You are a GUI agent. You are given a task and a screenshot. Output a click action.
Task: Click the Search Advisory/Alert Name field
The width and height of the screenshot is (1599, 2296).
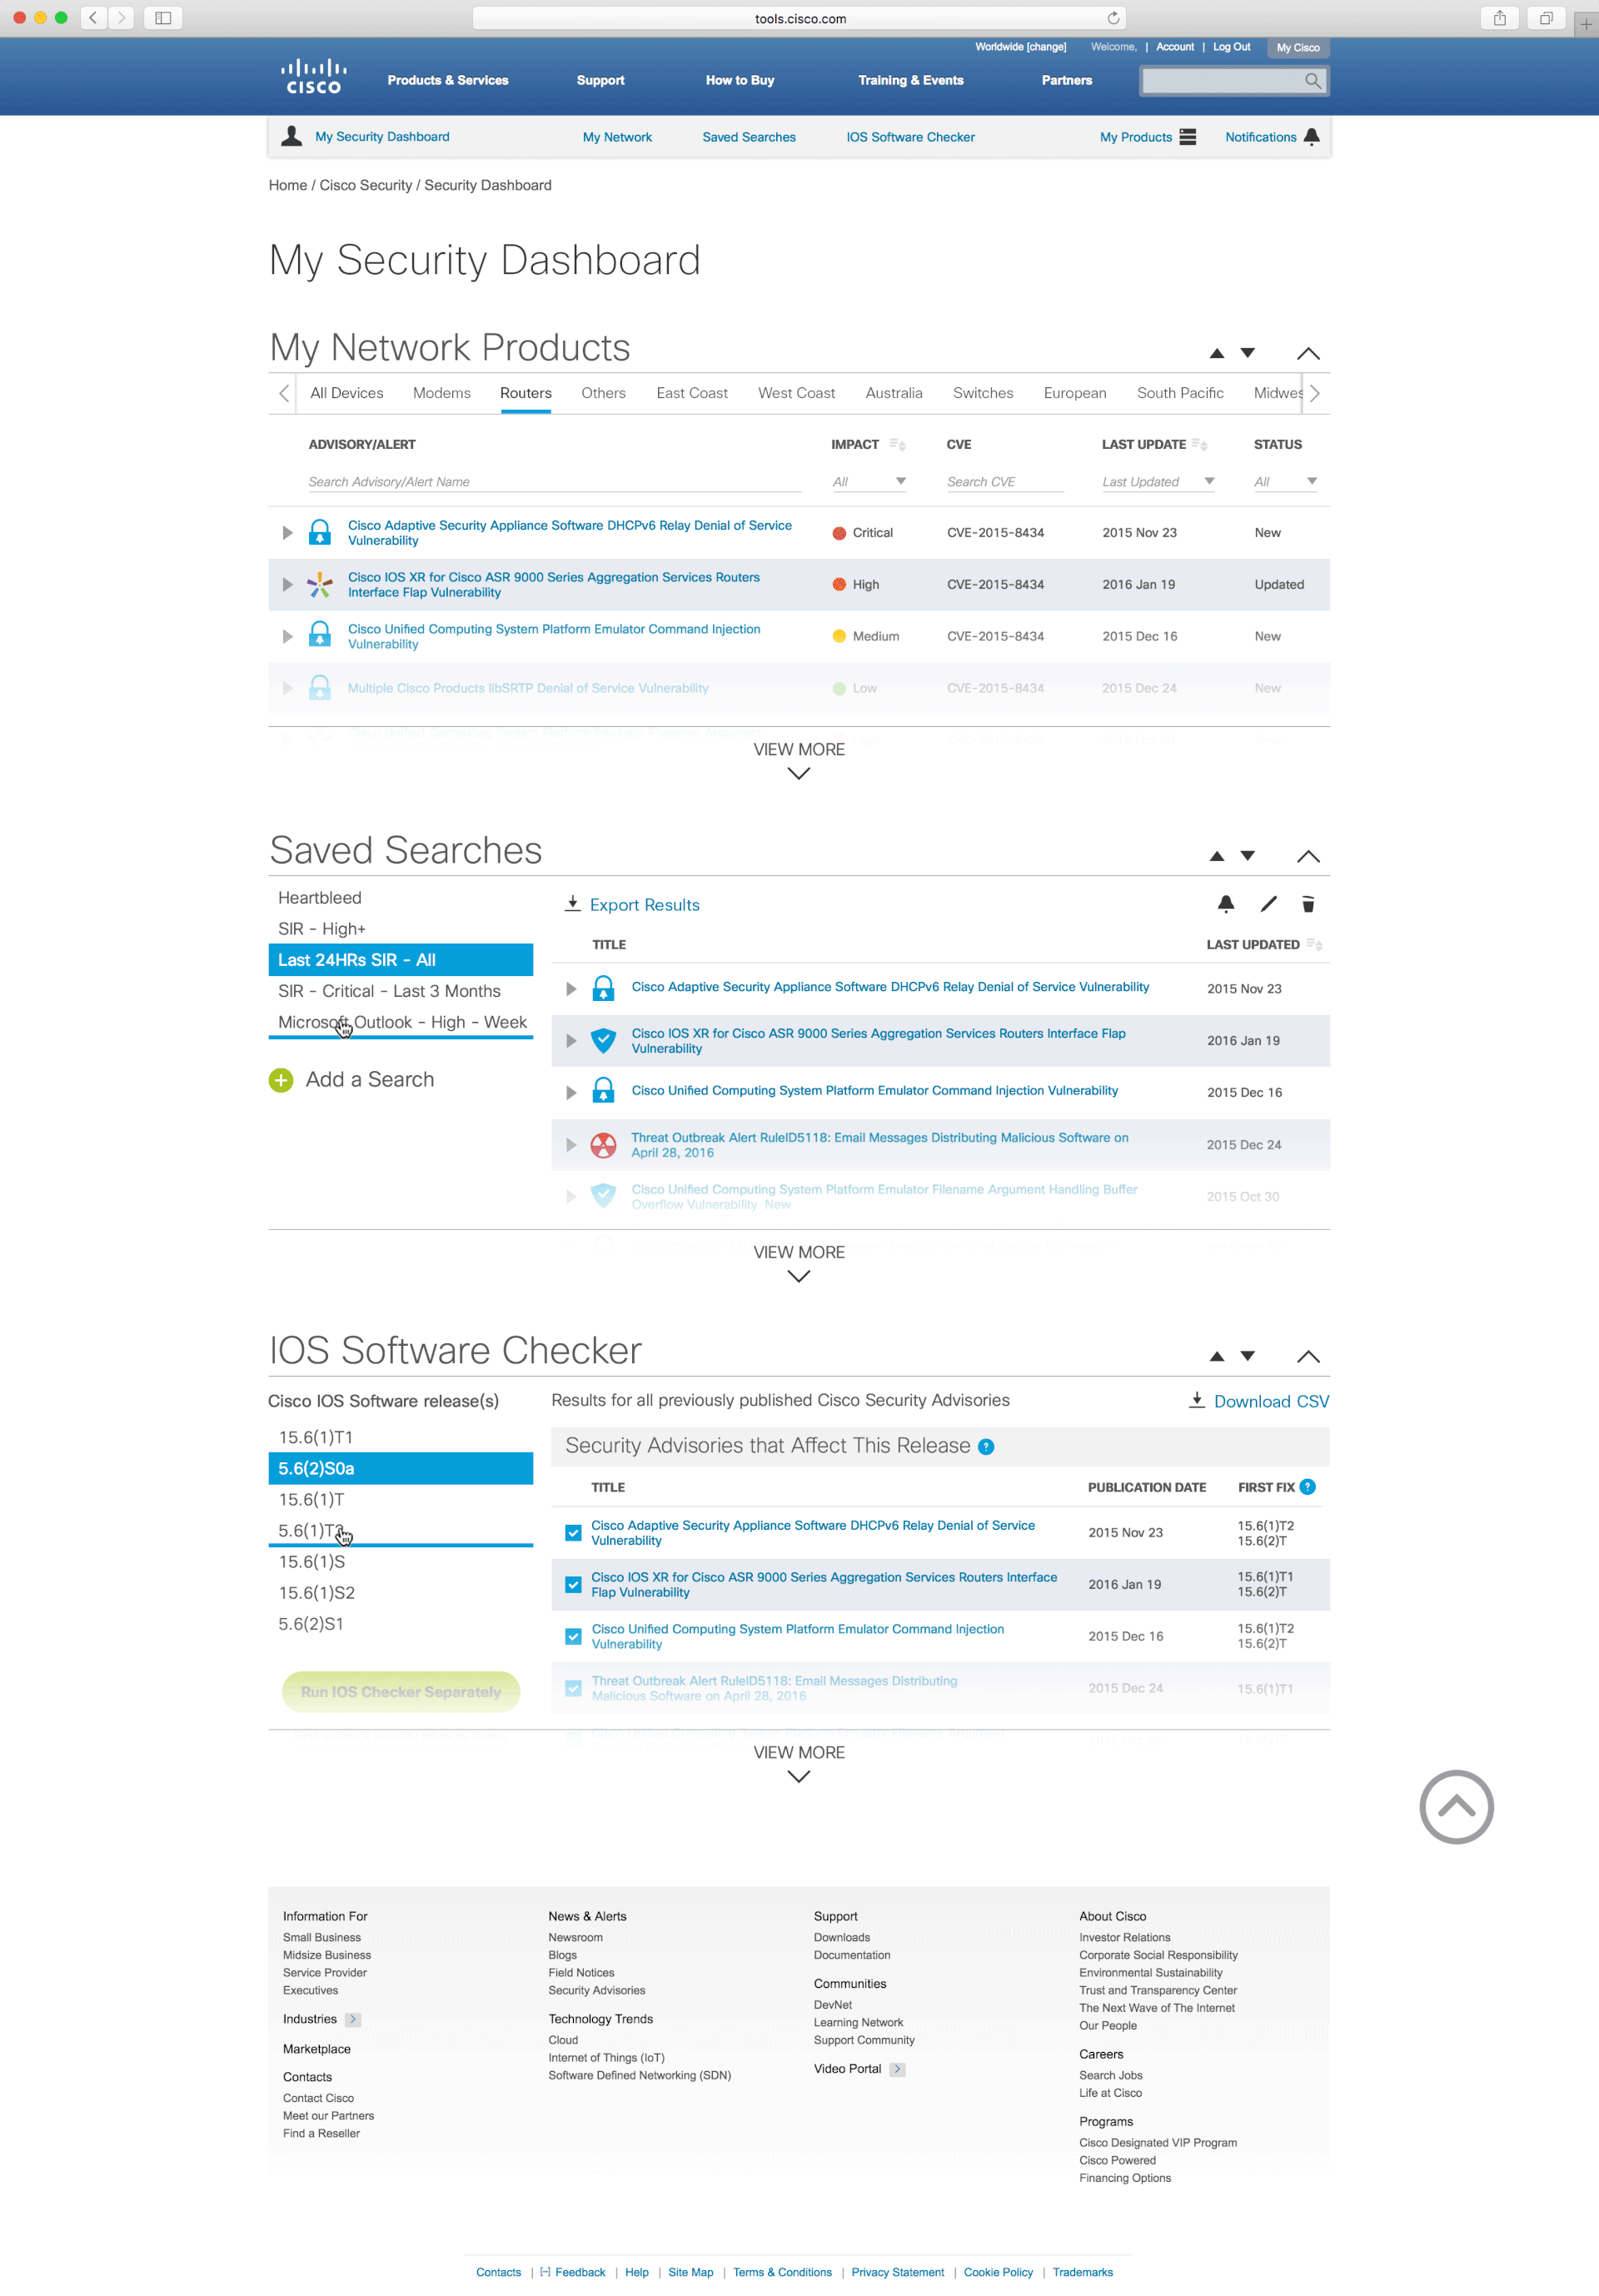554,482
